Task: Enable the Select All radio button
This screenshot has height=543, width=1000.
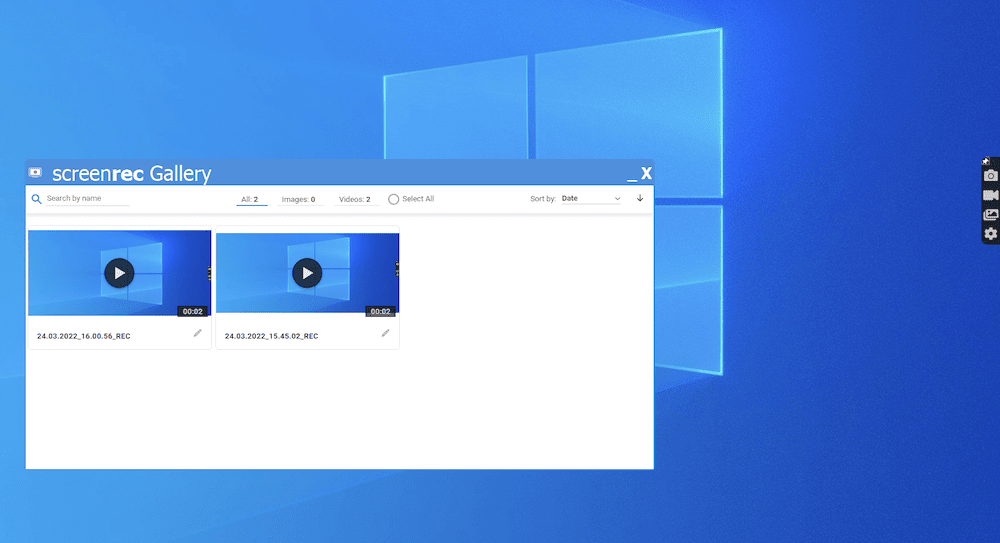Action: click(393, 199)
